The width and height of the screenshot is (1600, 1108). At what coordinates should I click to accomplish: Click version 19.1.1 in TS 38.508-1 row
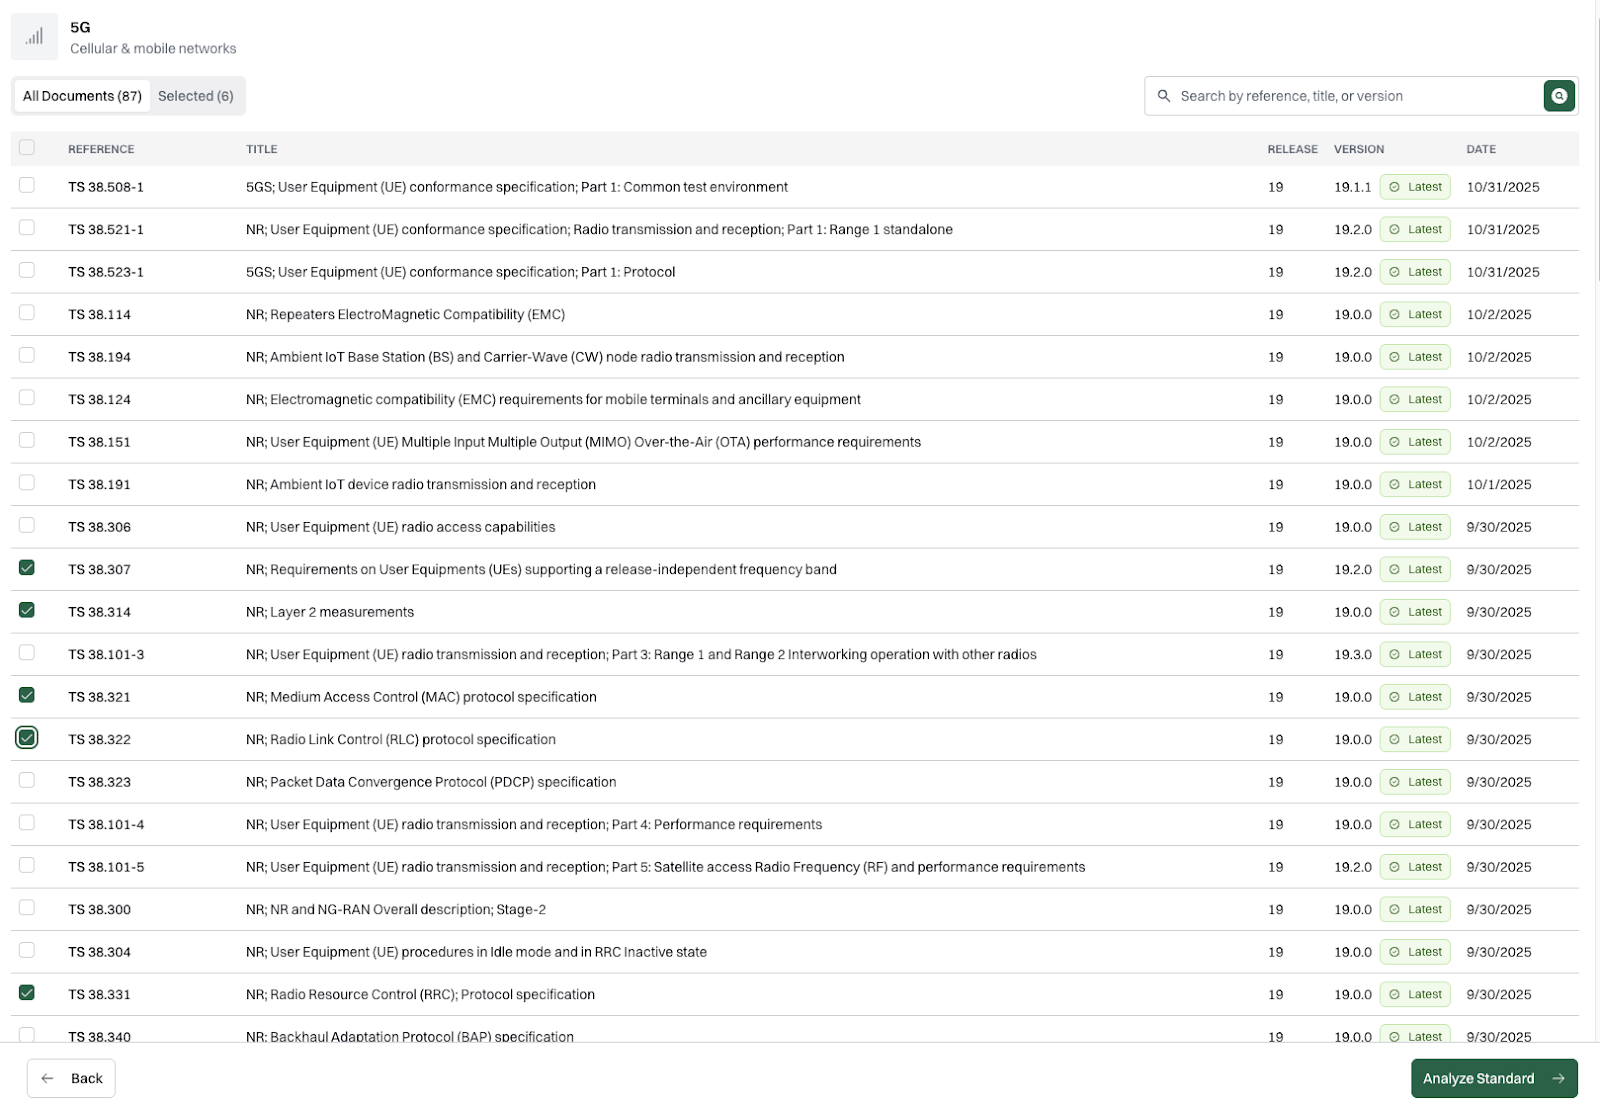[x=1353, y=187]
